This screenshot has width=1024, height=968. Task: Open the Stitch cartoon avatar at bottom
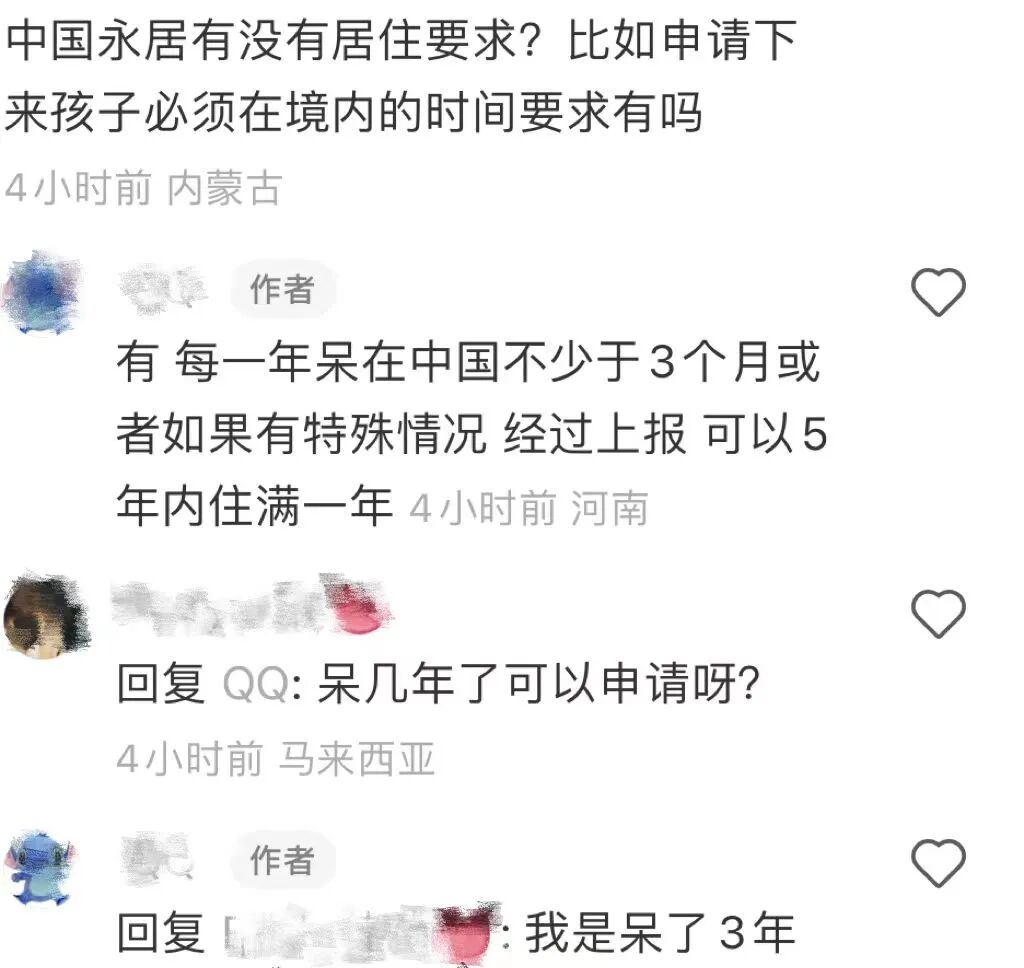coord(40,868)
